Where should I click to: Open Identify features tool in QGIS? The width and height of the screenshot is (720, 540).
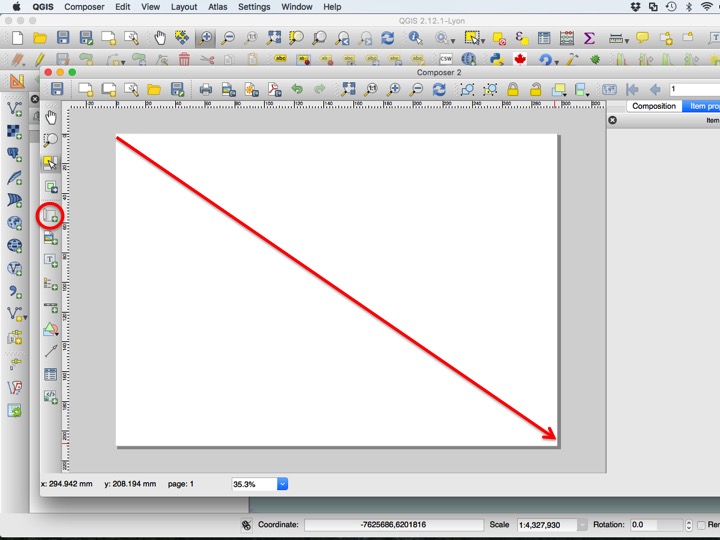(x=415, y=38)
